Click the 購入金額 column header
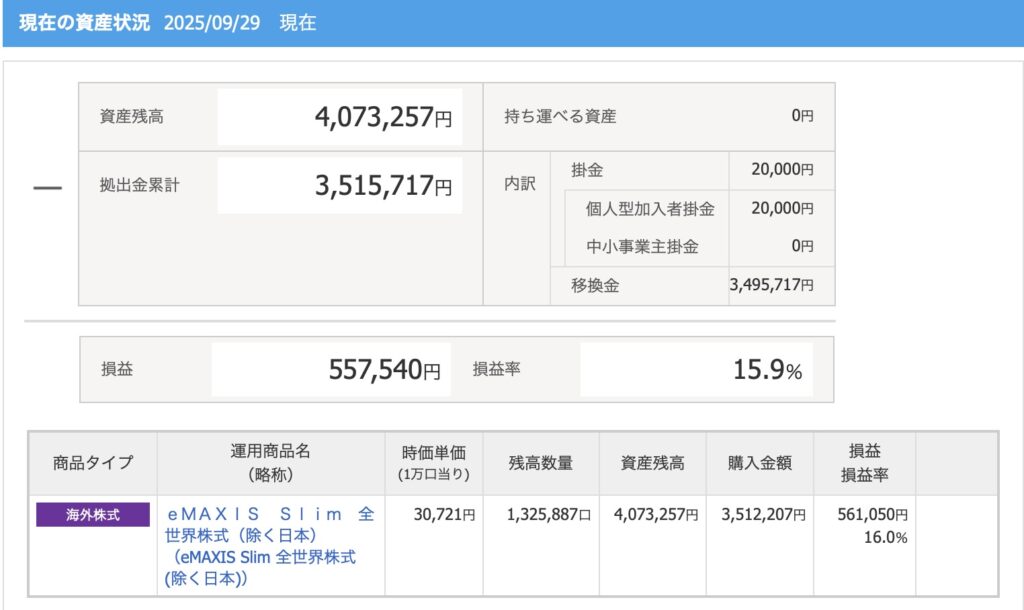 click(x=760, y=462)
